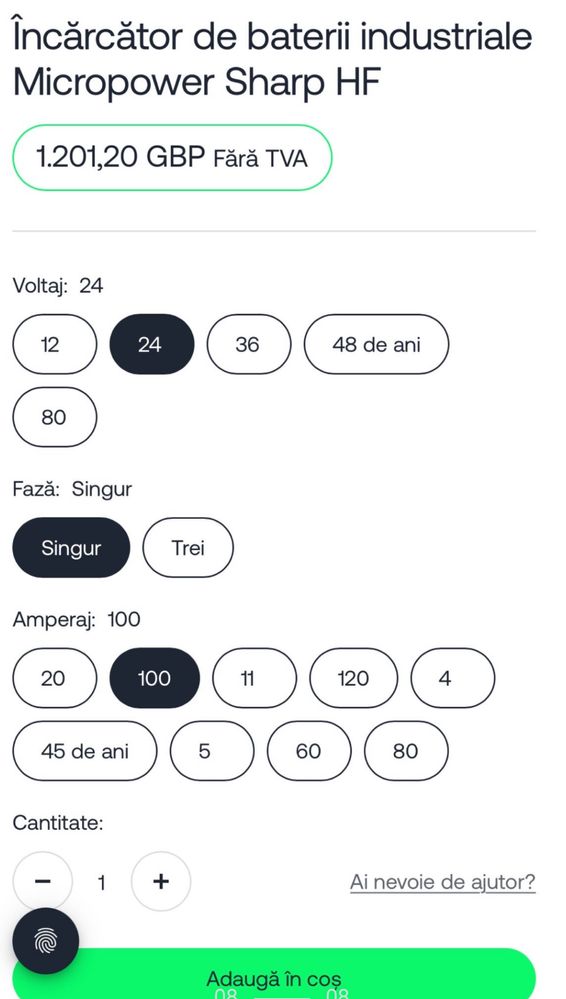566x999 pixels.
Task: Click the 1.201,20 GBP price badge
Action: (x=172, y=157)
